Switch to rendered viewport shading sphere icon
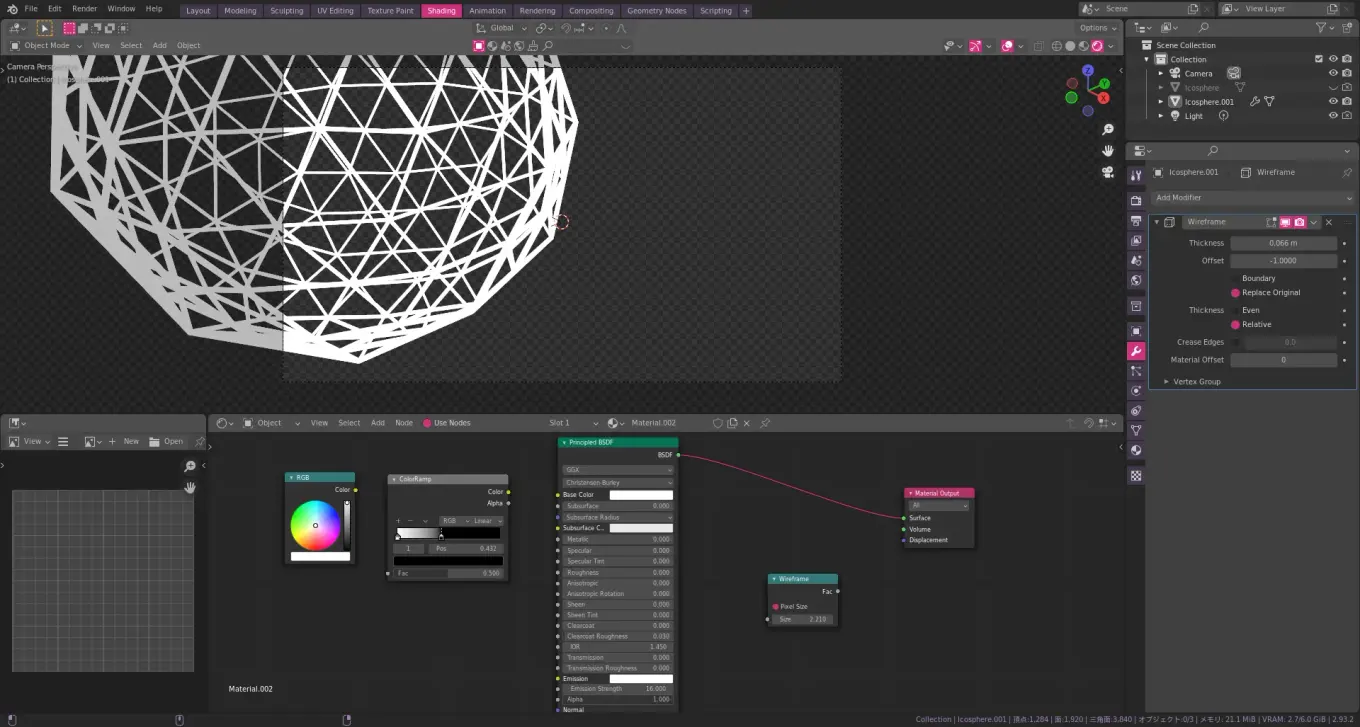The width and height of the screenshot is (1360, 727). click(x=1096, y=45)
